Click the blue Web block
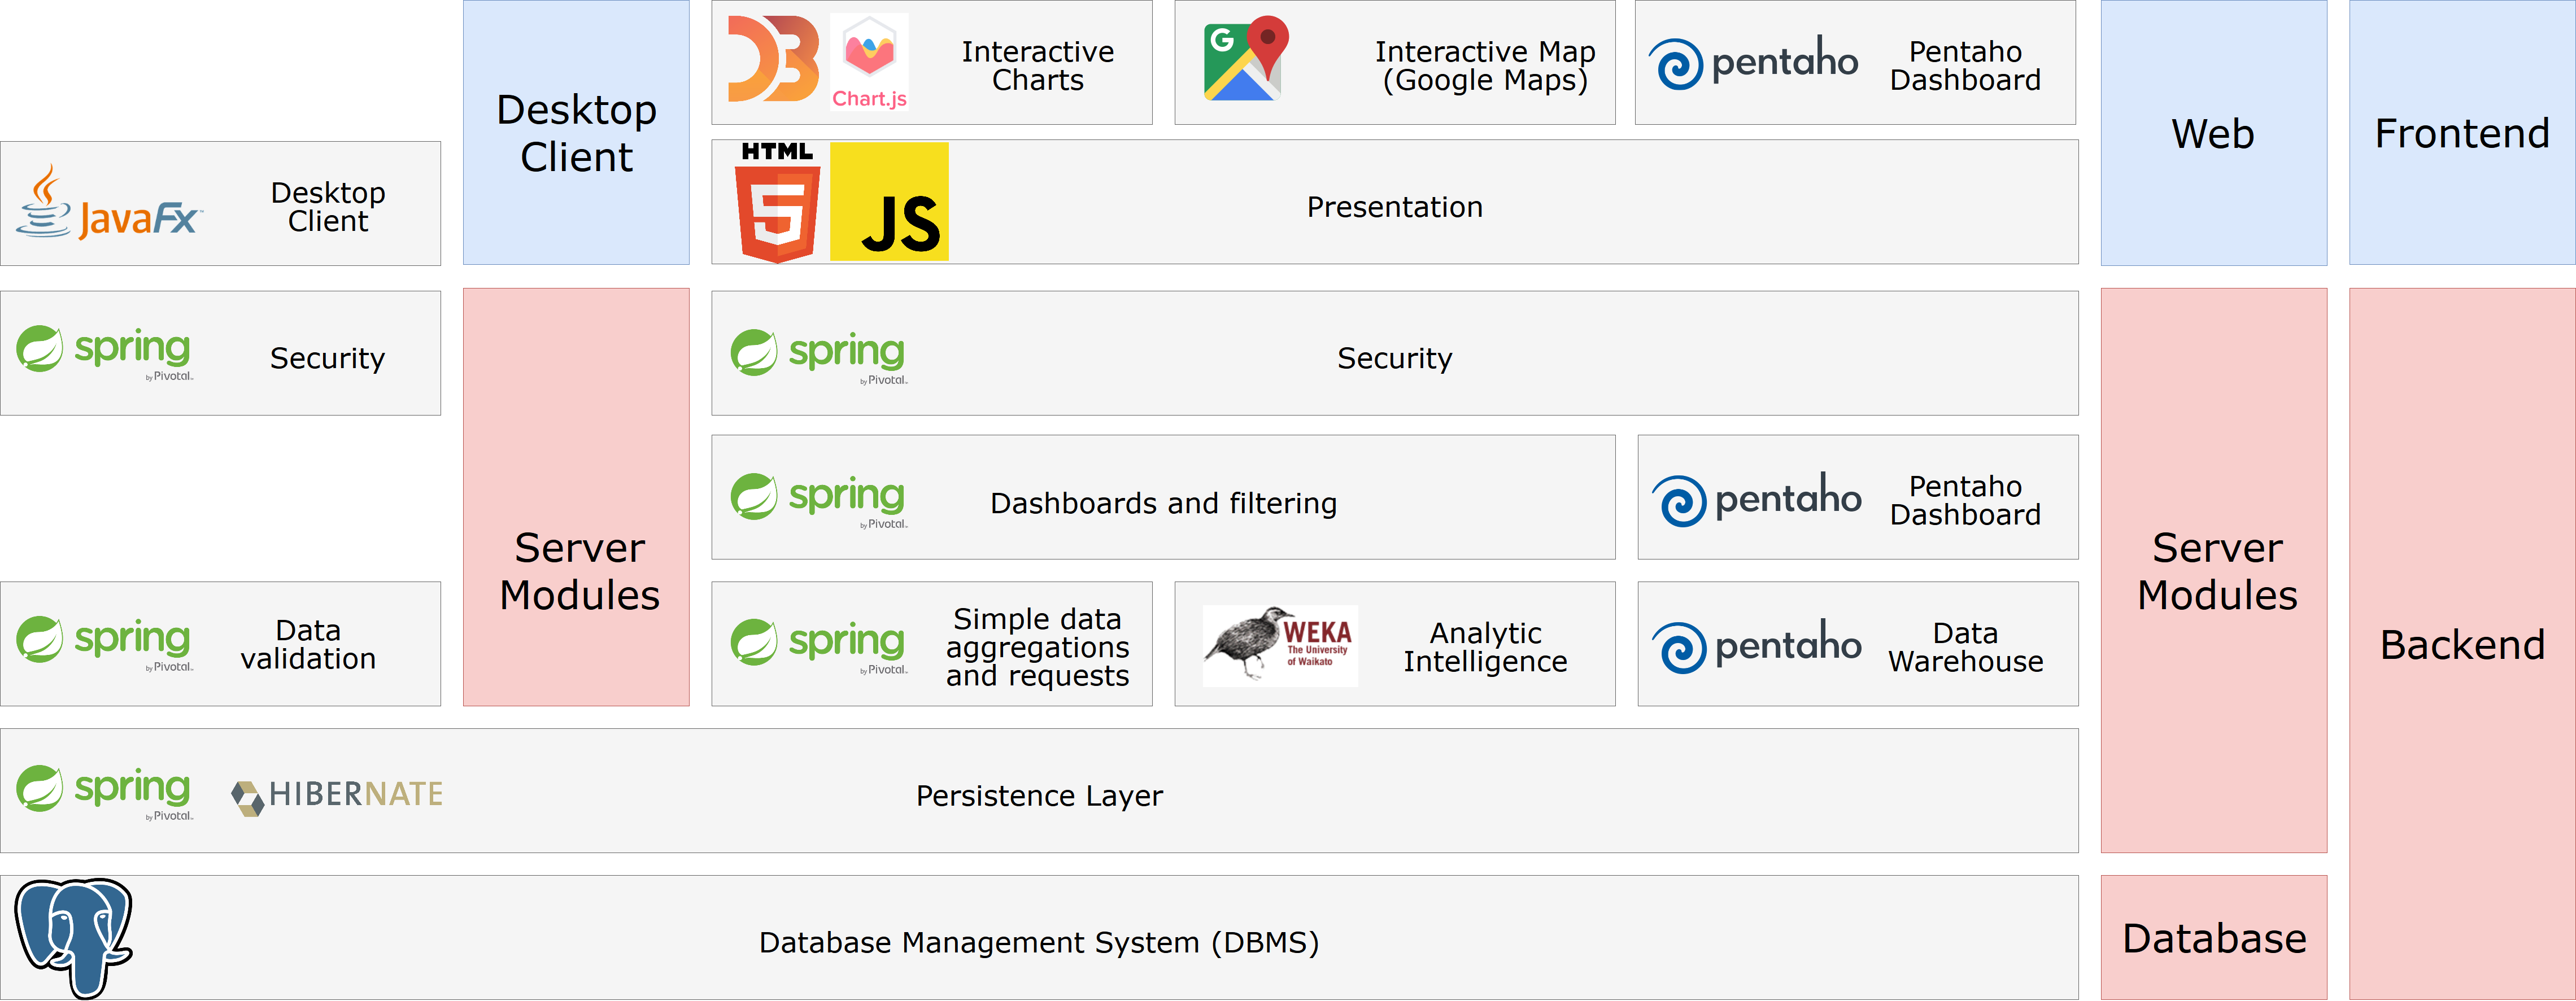2576x1001 pixels. 2213,133
